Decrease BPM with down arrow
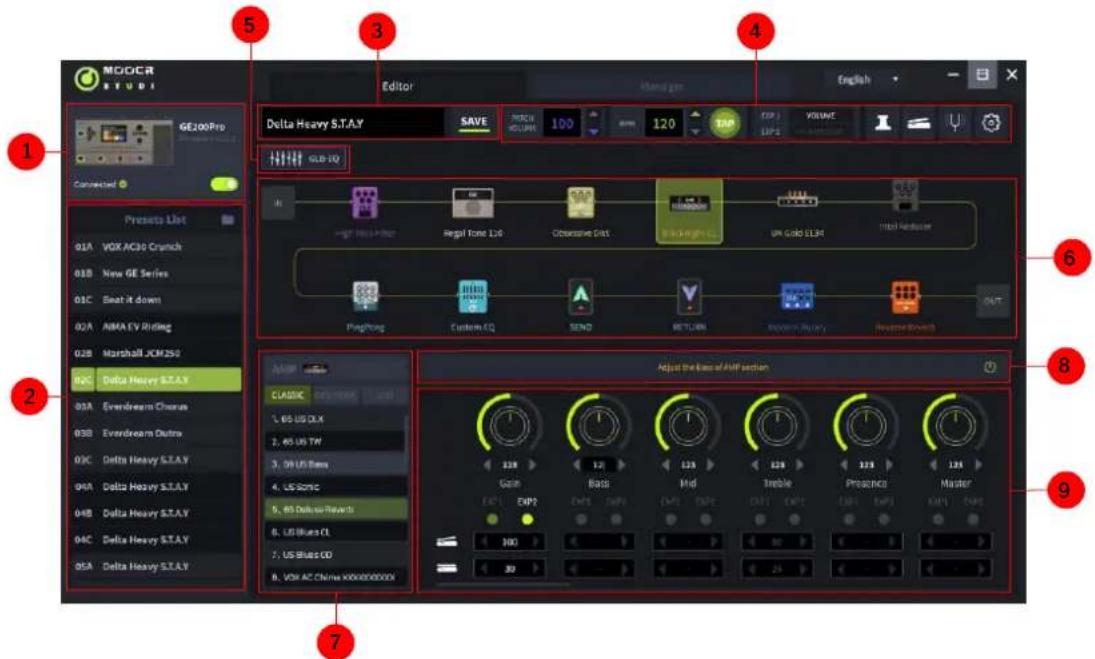Viewport: 1095px width, 659px height. click(x=695, y=131)
